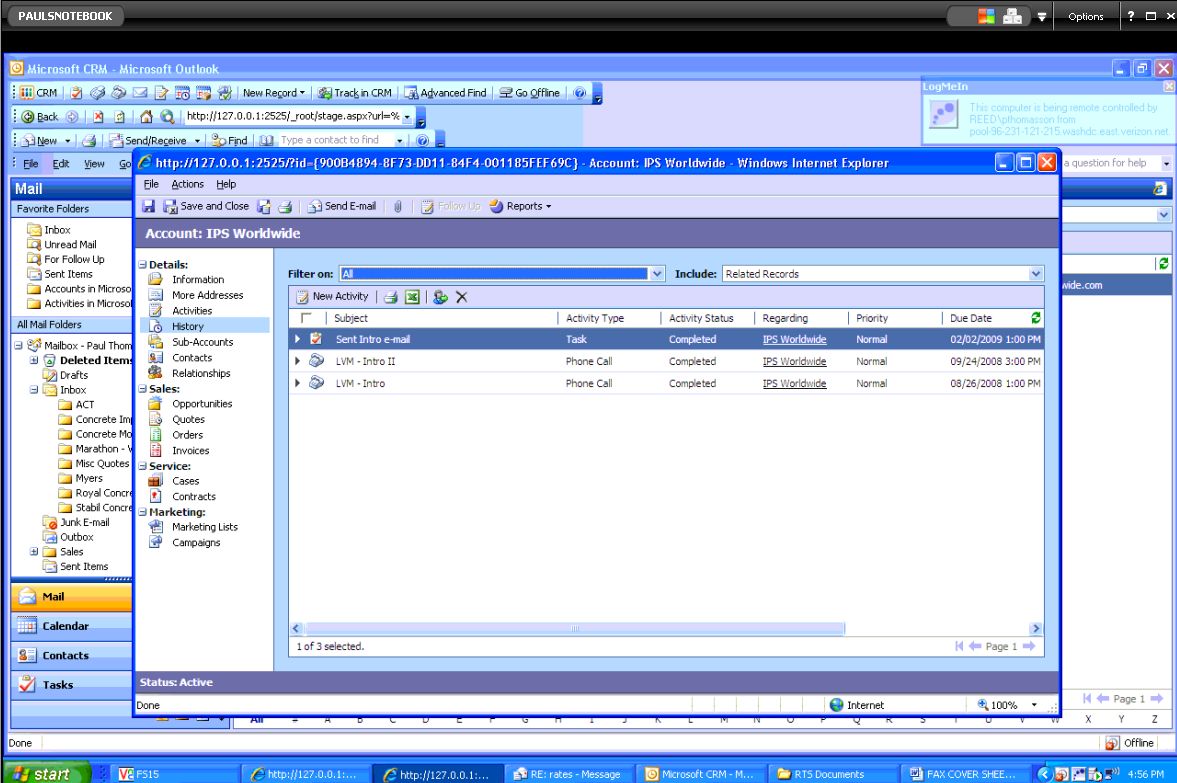Click the paperclip attach icon
Image resolution: width=1177 pixels, height=783 pixels.
point(398,206)
